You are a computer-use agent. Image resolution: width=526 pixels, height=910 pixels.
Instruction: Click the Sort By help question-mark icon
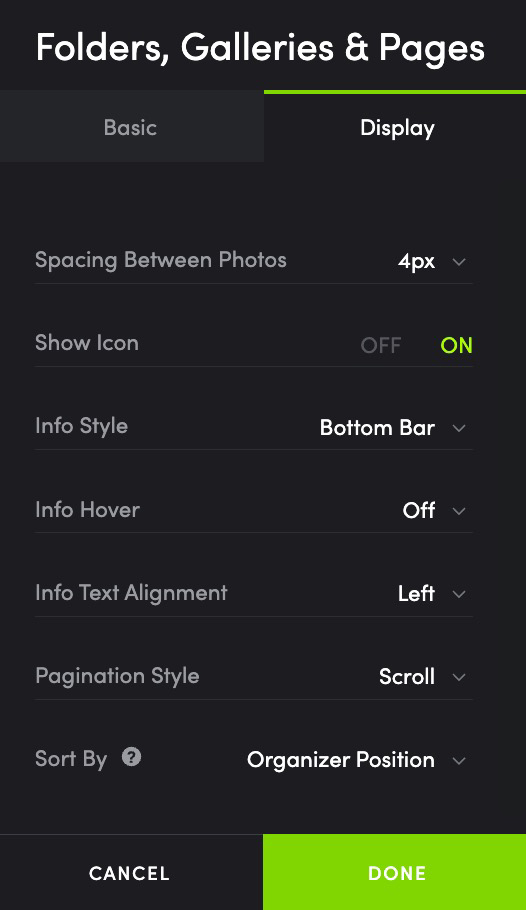click(x=131, y=757)
